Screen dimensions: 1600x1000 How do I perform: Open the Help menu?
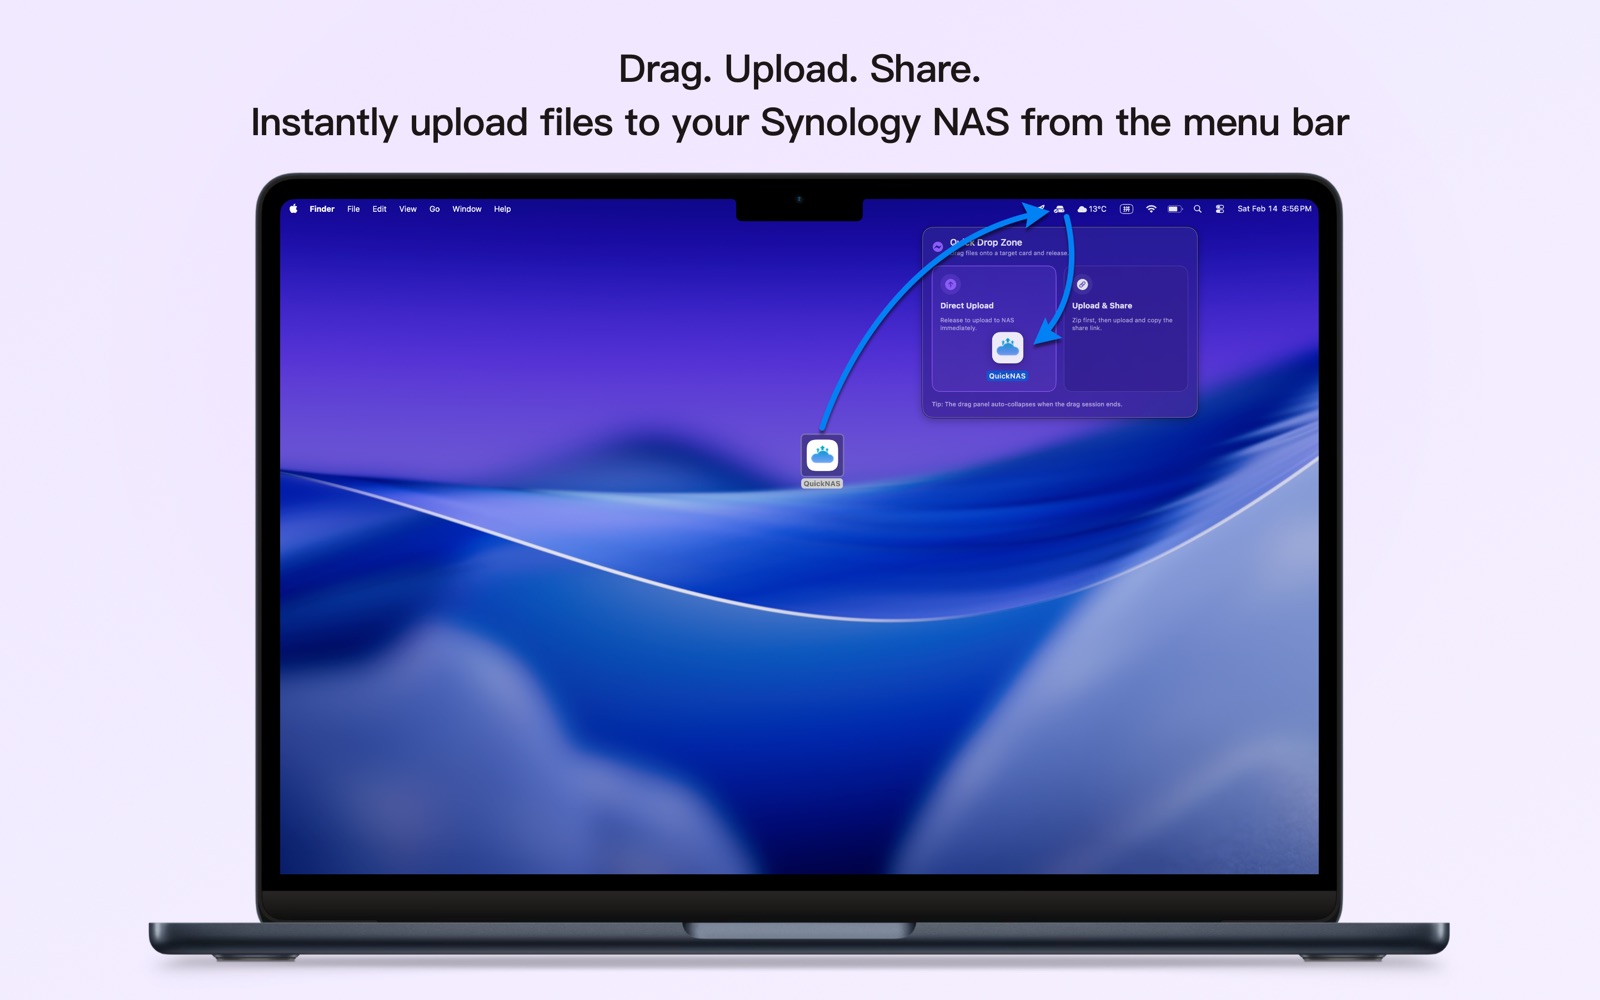(502, 209)
